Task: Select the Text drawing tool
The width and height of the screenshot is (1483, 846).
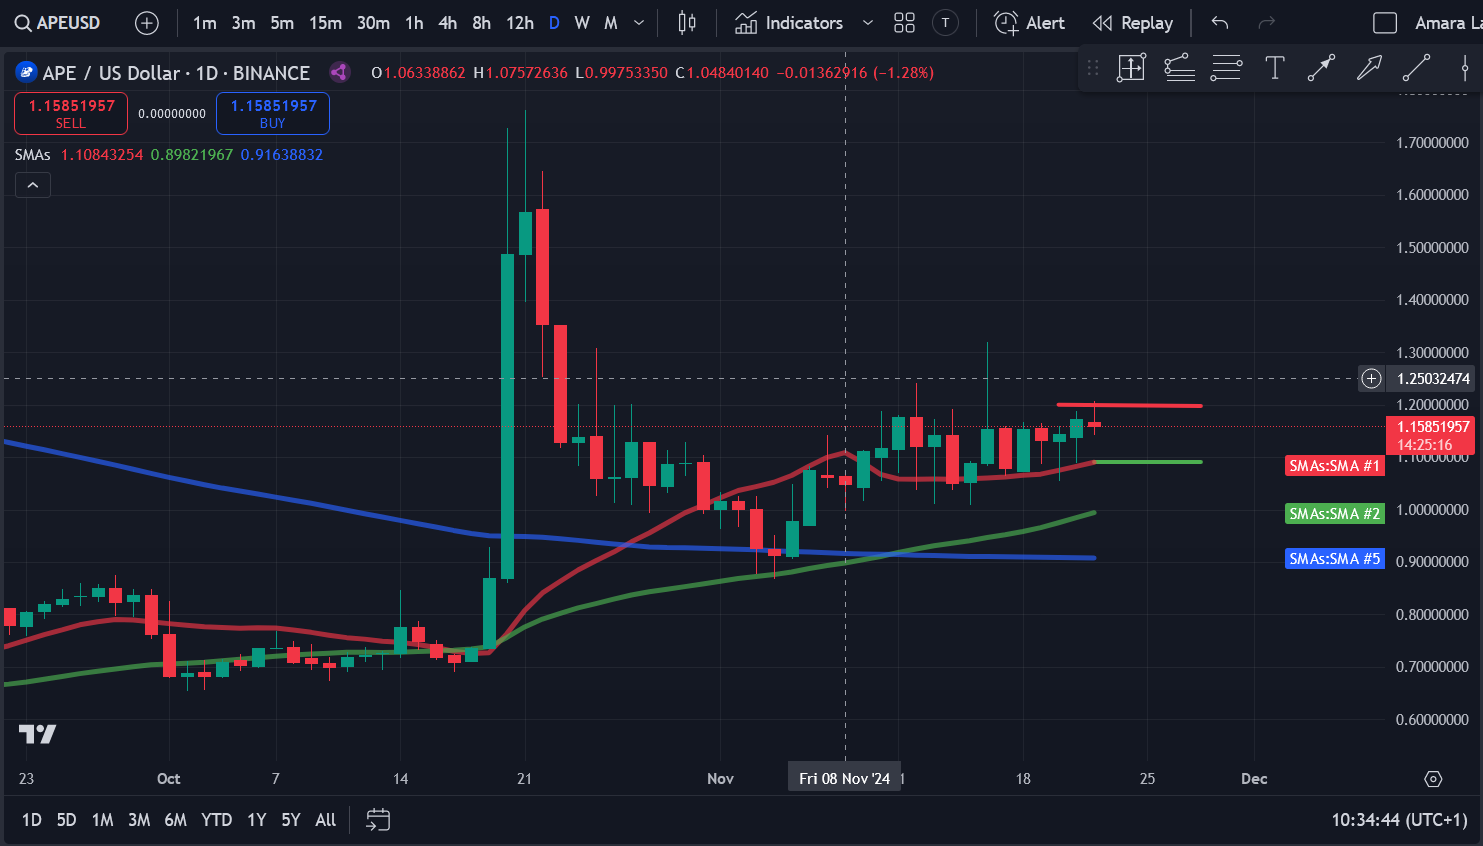Action: 1274,68
